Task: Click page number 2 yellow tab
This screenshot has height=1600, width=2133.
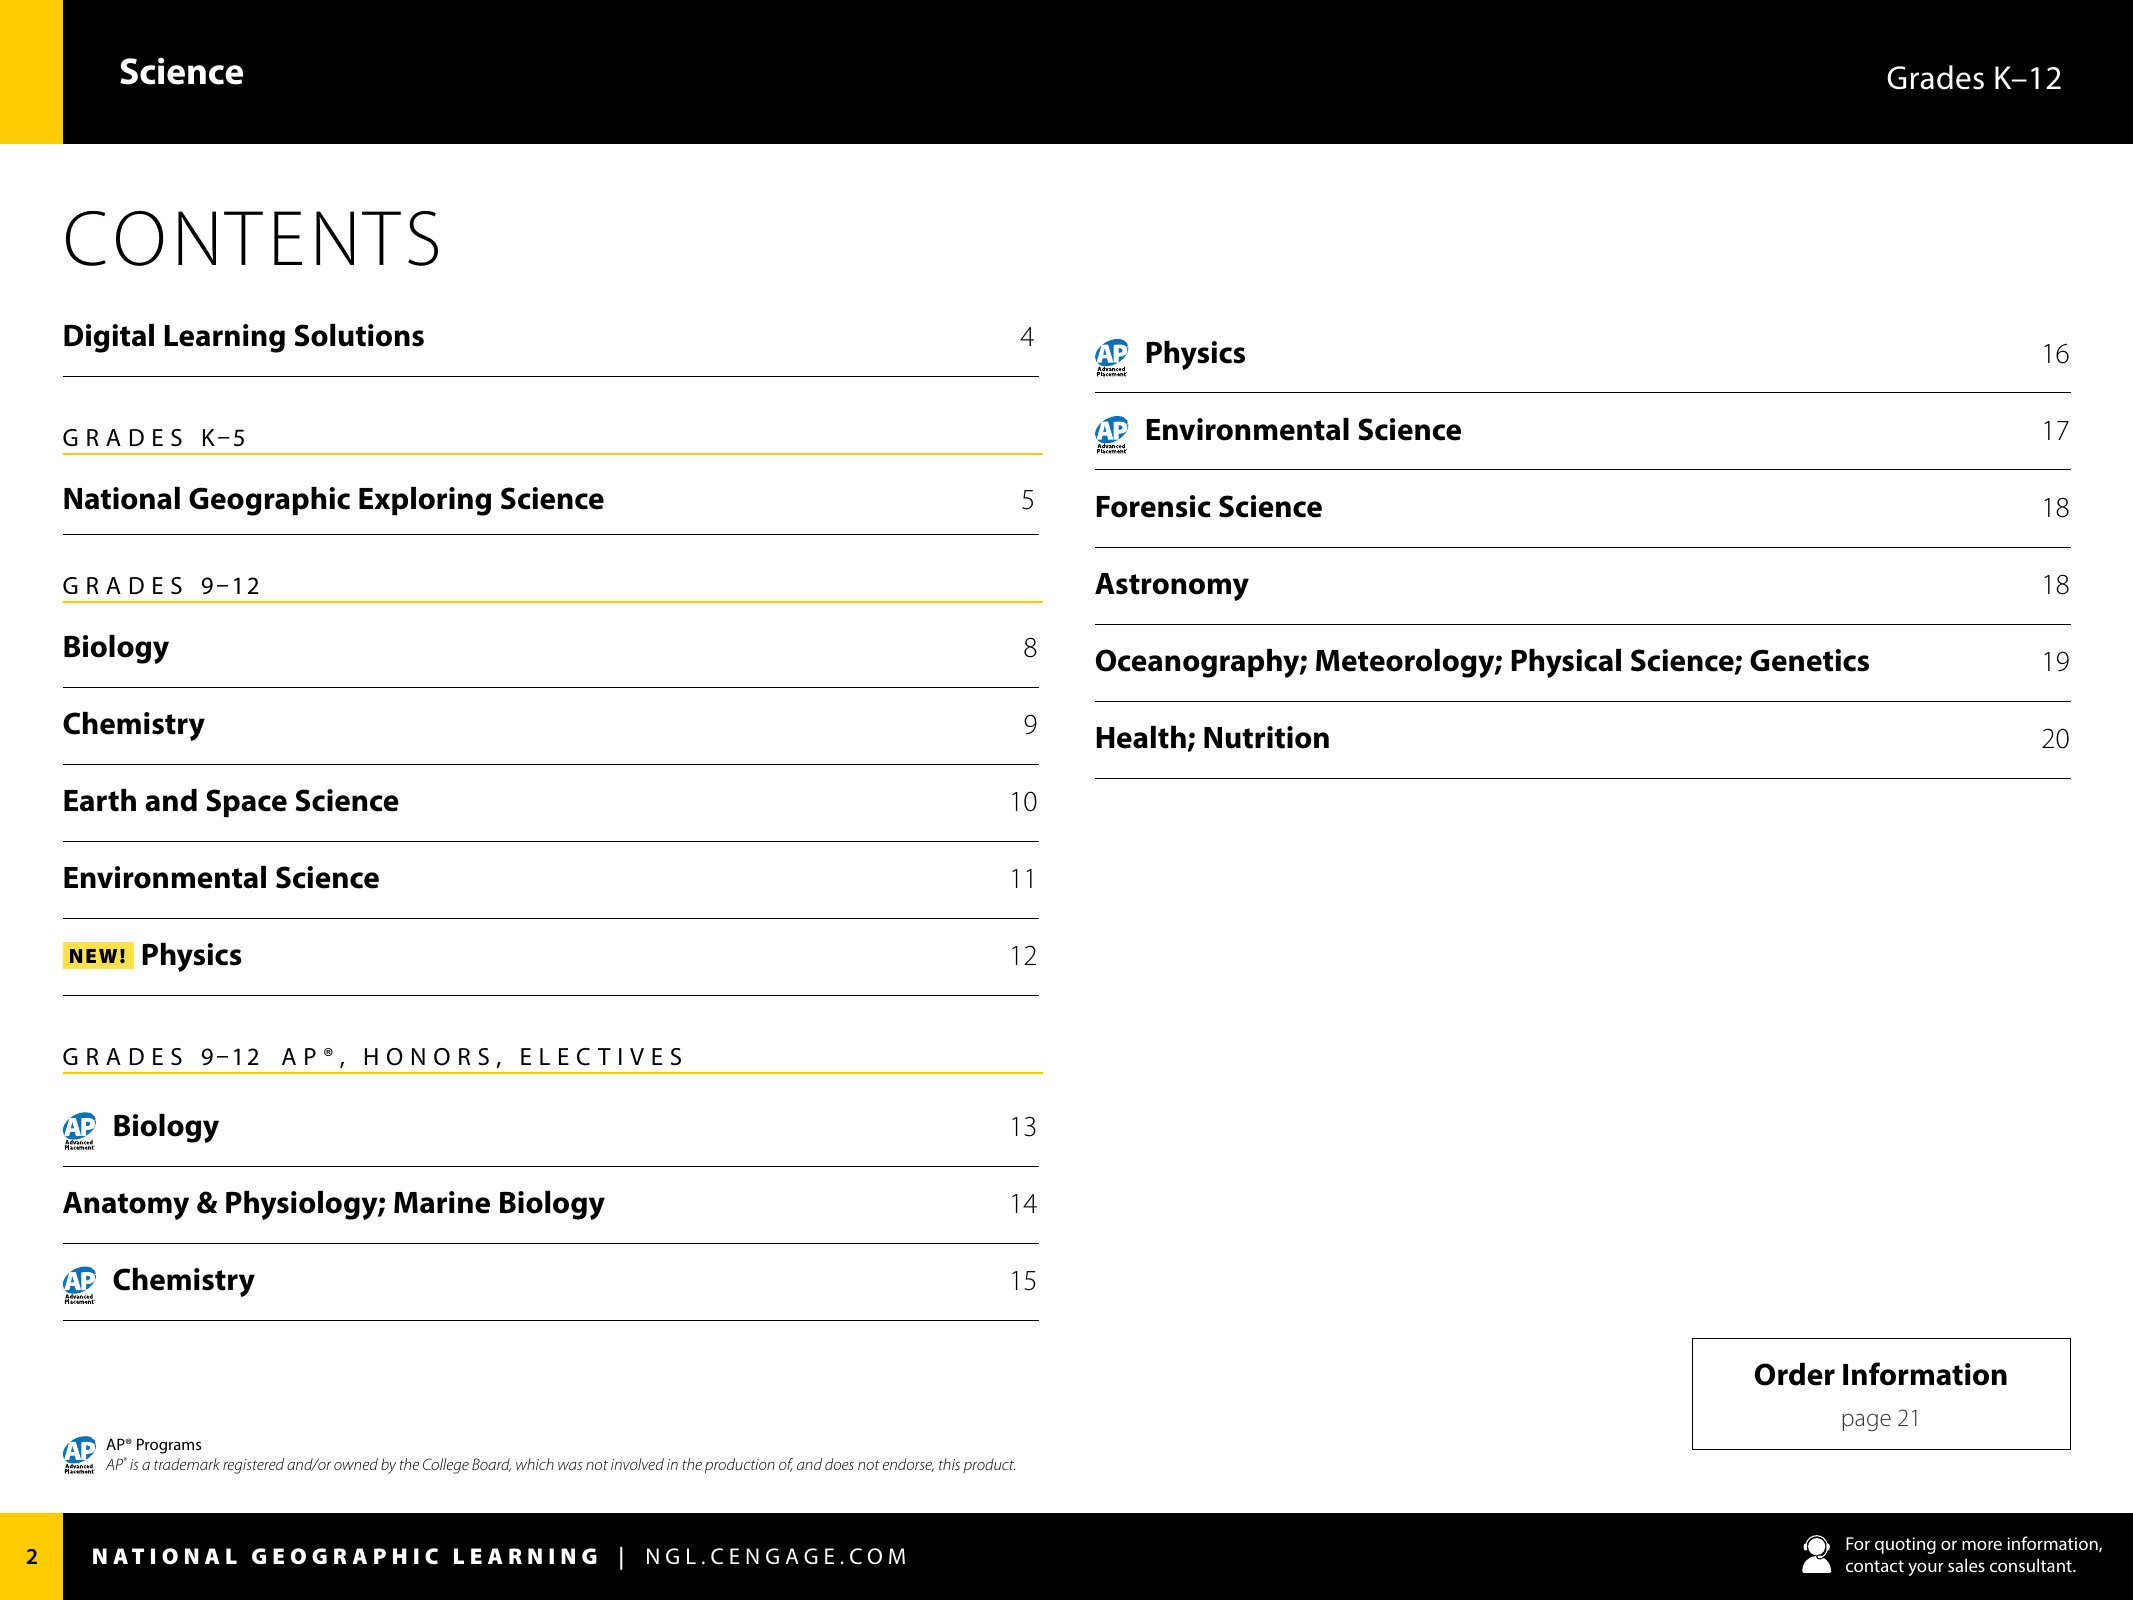Action: tap(32, 1556)
